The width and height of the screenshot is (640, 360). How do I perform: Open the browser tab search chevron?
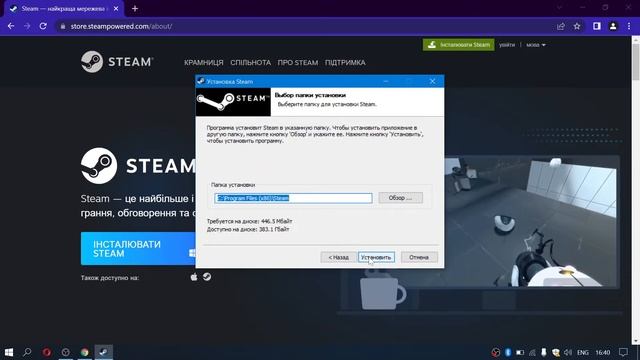coord(560,7)
